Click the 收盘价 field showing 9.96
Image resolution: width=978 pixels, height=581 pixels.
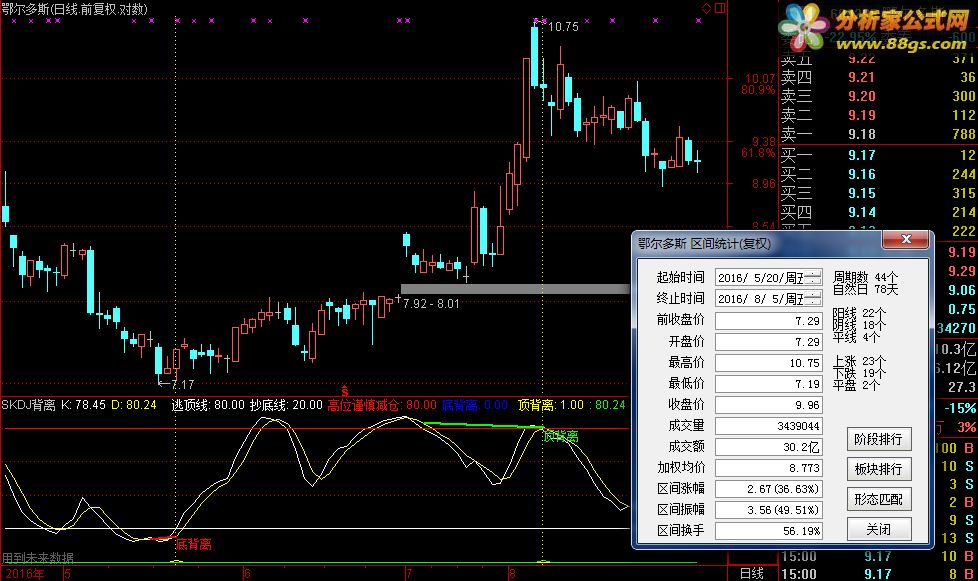[x=768, y=405]
